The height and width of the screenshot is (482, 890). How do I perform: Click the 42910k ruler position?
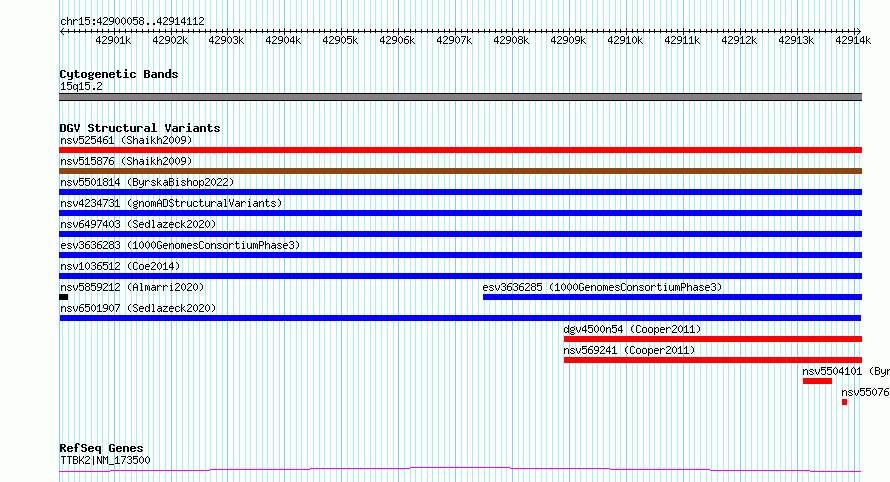(x=625, y=40)
